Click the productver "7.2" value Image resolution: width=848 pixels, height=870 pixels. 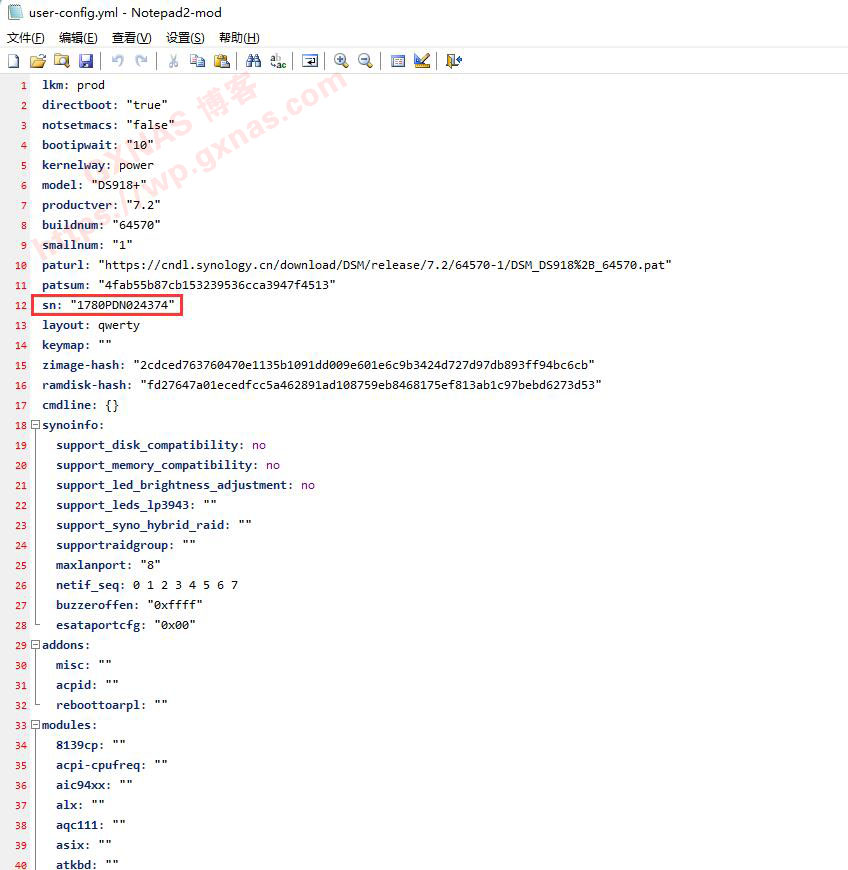144,205
